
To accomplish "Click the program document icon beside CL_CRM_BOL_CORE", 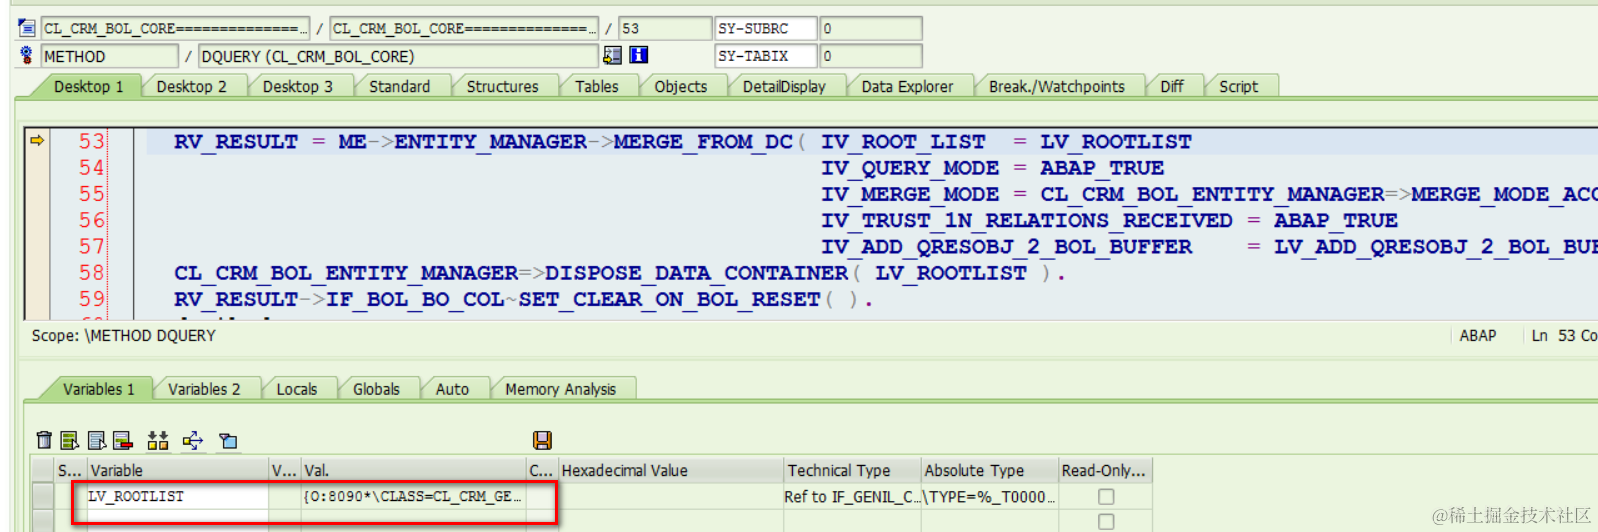I will (27, 28).
